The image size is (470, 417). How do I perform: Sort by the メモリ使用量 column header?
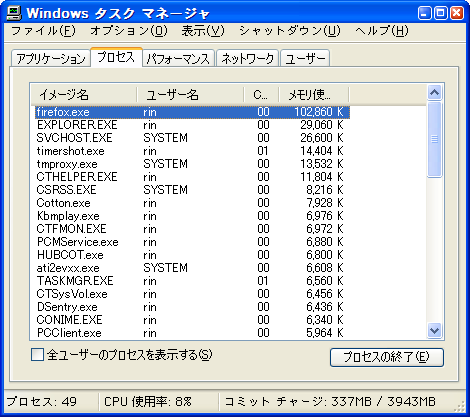(x=314, y=95)
